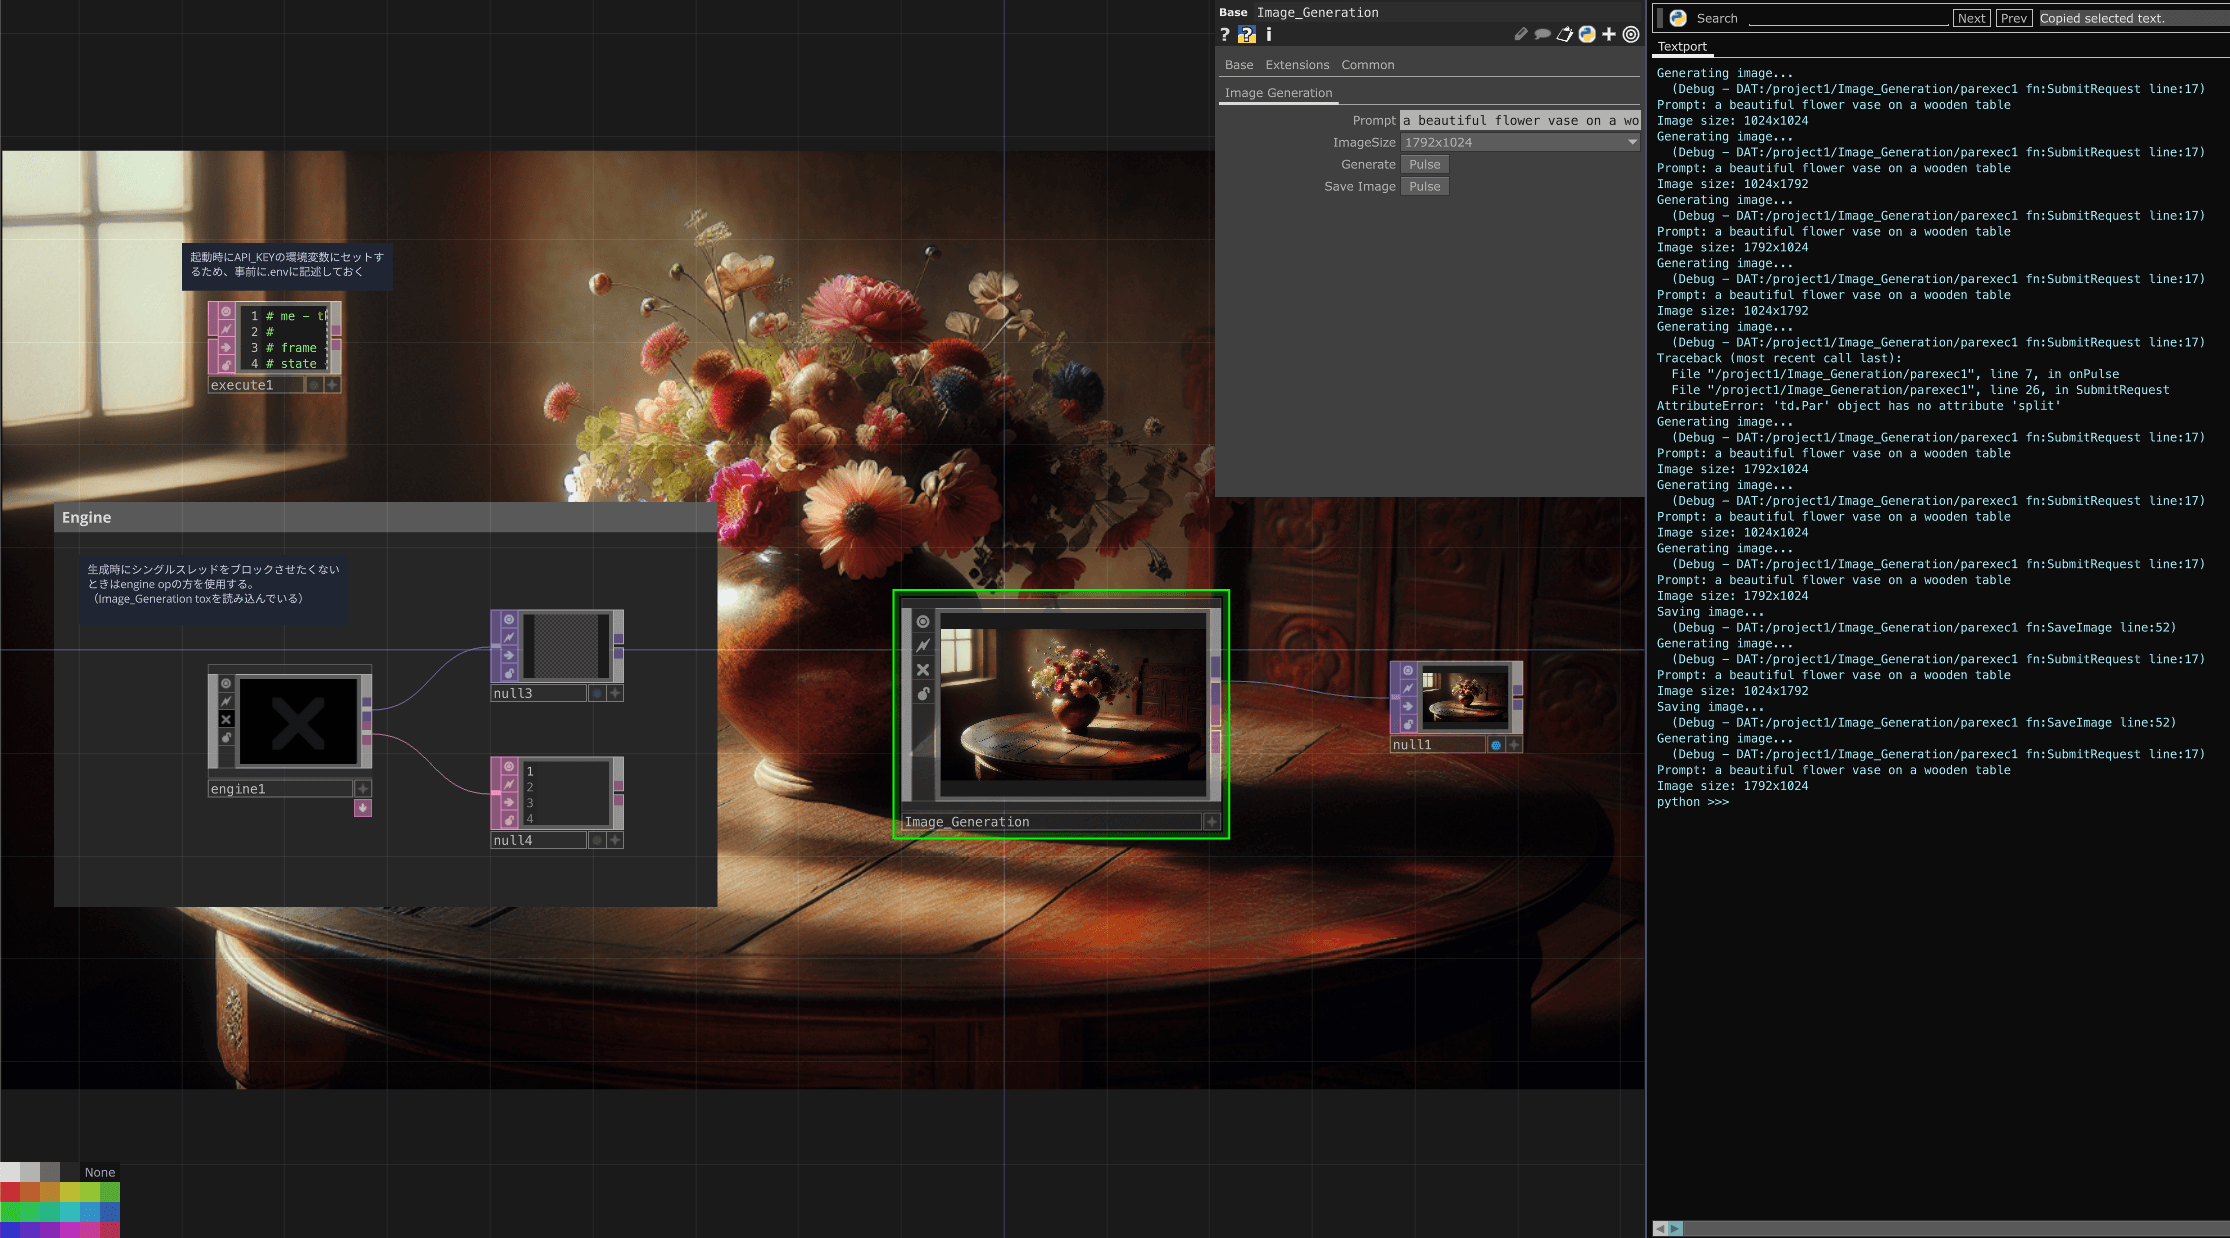Pick the green swatch in color palette
2230x1238 pixels.
[10, 1211]
